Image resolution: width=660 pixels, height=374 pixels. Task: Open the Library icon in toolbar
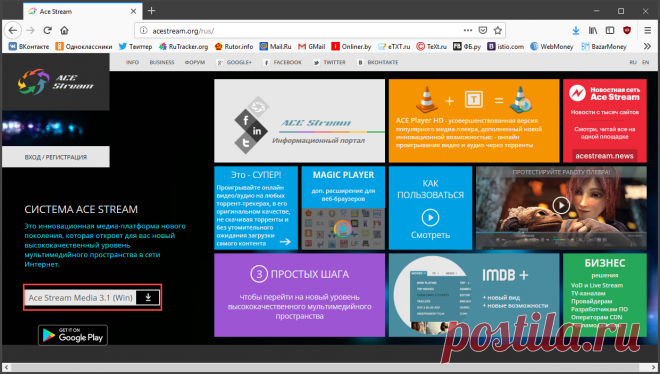593,30
